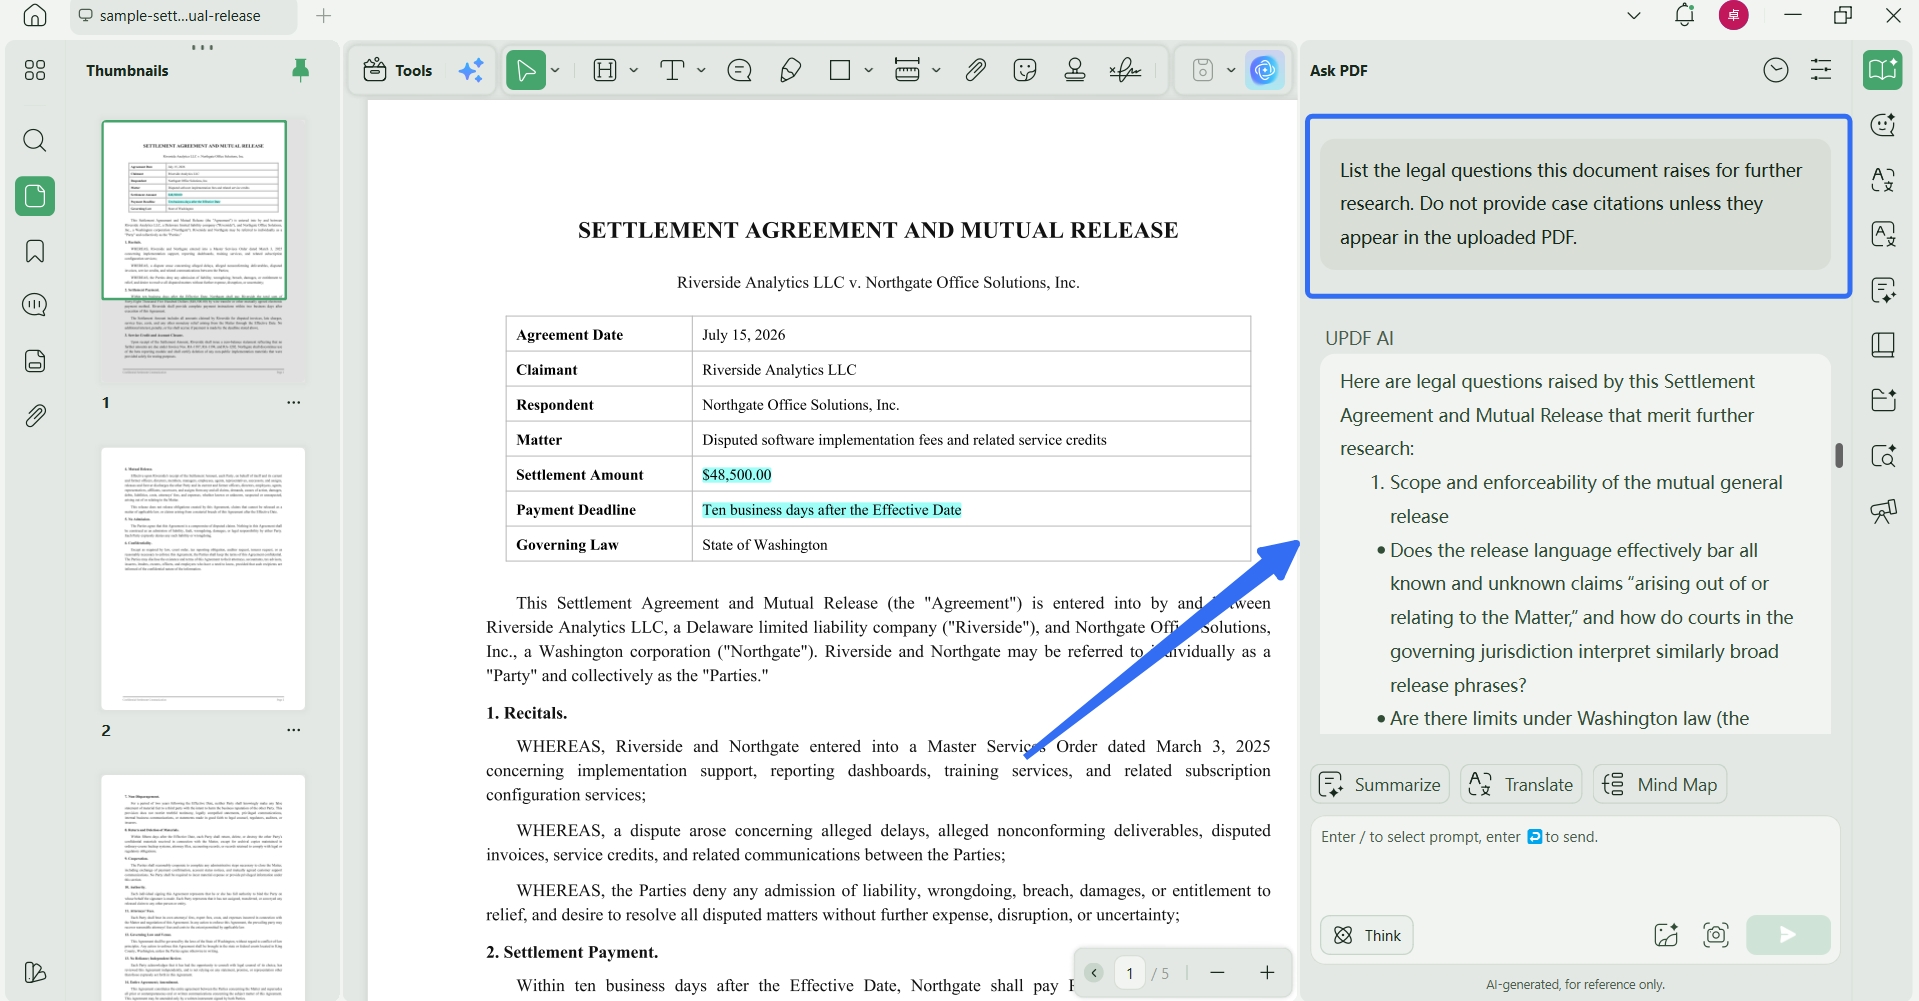Select the Text tool
Screen dimensions: 1919x1001
672,70
